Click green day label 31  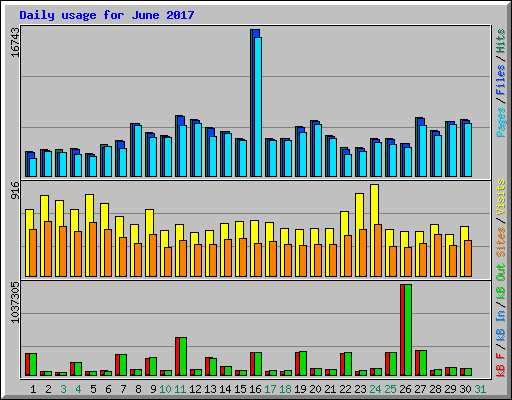[x=480, y=389]
